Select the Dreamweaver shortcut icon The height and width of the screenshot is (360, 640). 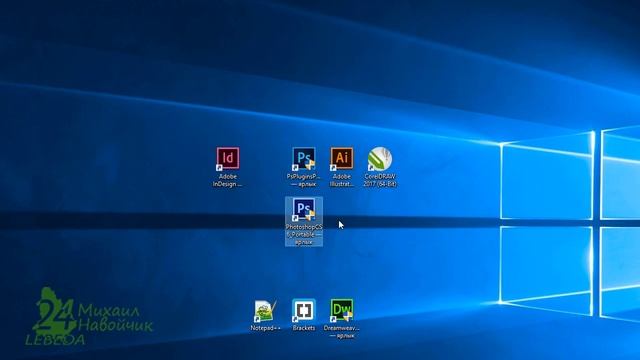[342, 311]
